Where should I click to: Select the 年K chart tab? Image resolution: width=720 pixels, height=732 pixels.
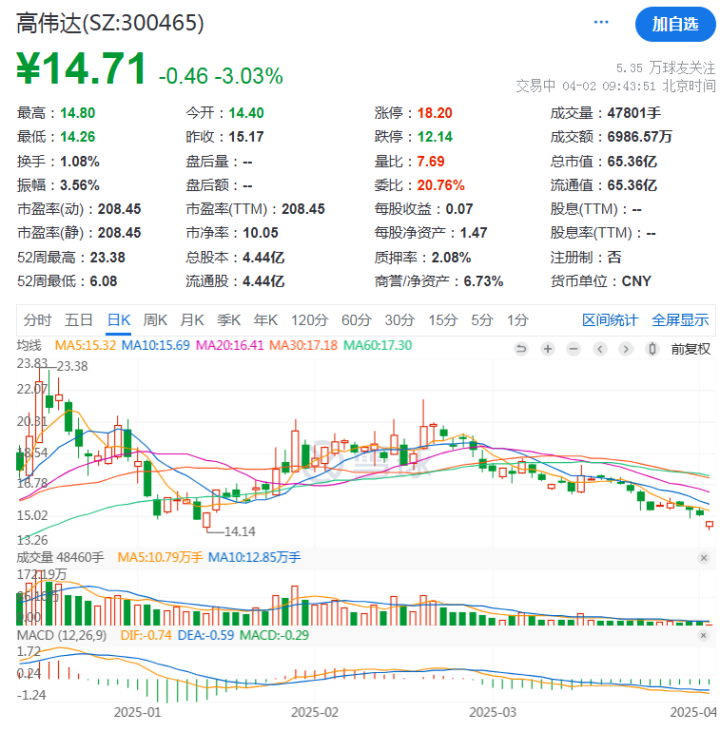(266, 320)
